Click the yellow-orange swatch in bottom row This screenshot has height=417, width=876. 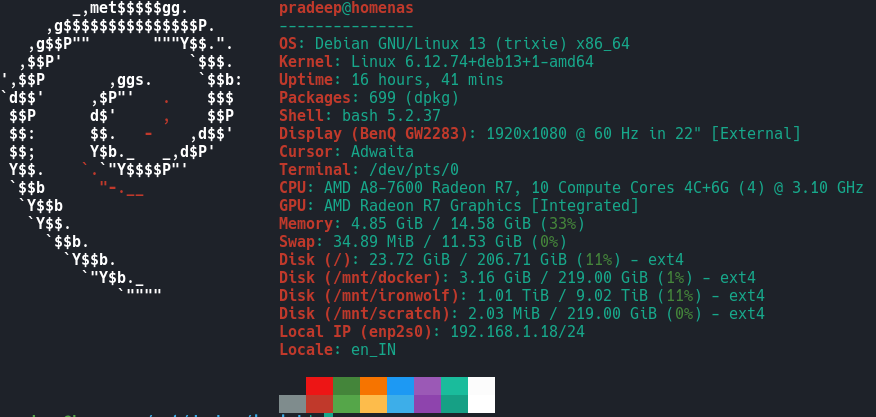click(373, 404)
